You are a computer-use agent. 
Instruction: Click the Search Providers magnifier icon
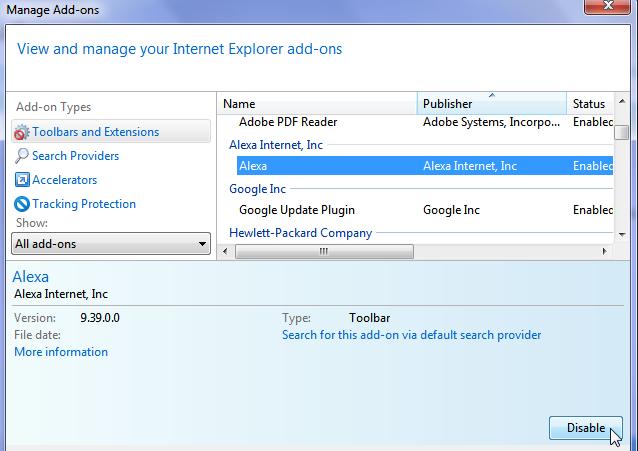click(22, 156)
